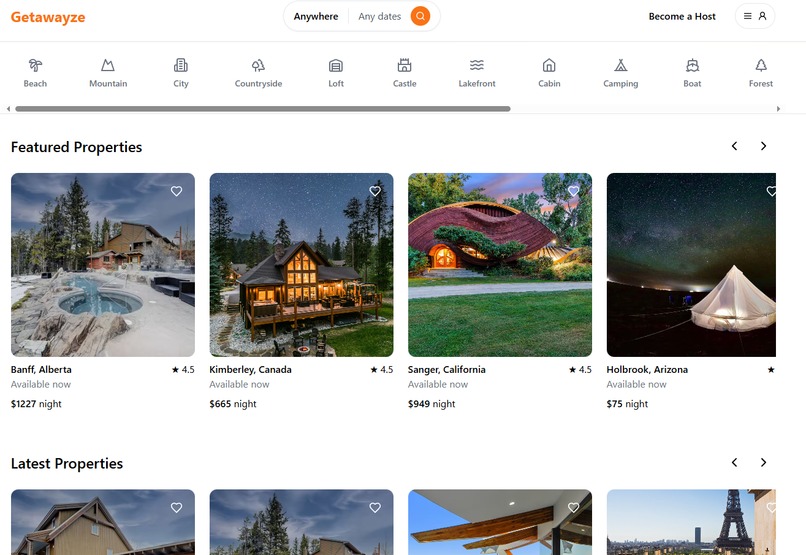The image size is (806, 555).
Task: Click the Sanger, California title
Action: click(x=447, y=369)
